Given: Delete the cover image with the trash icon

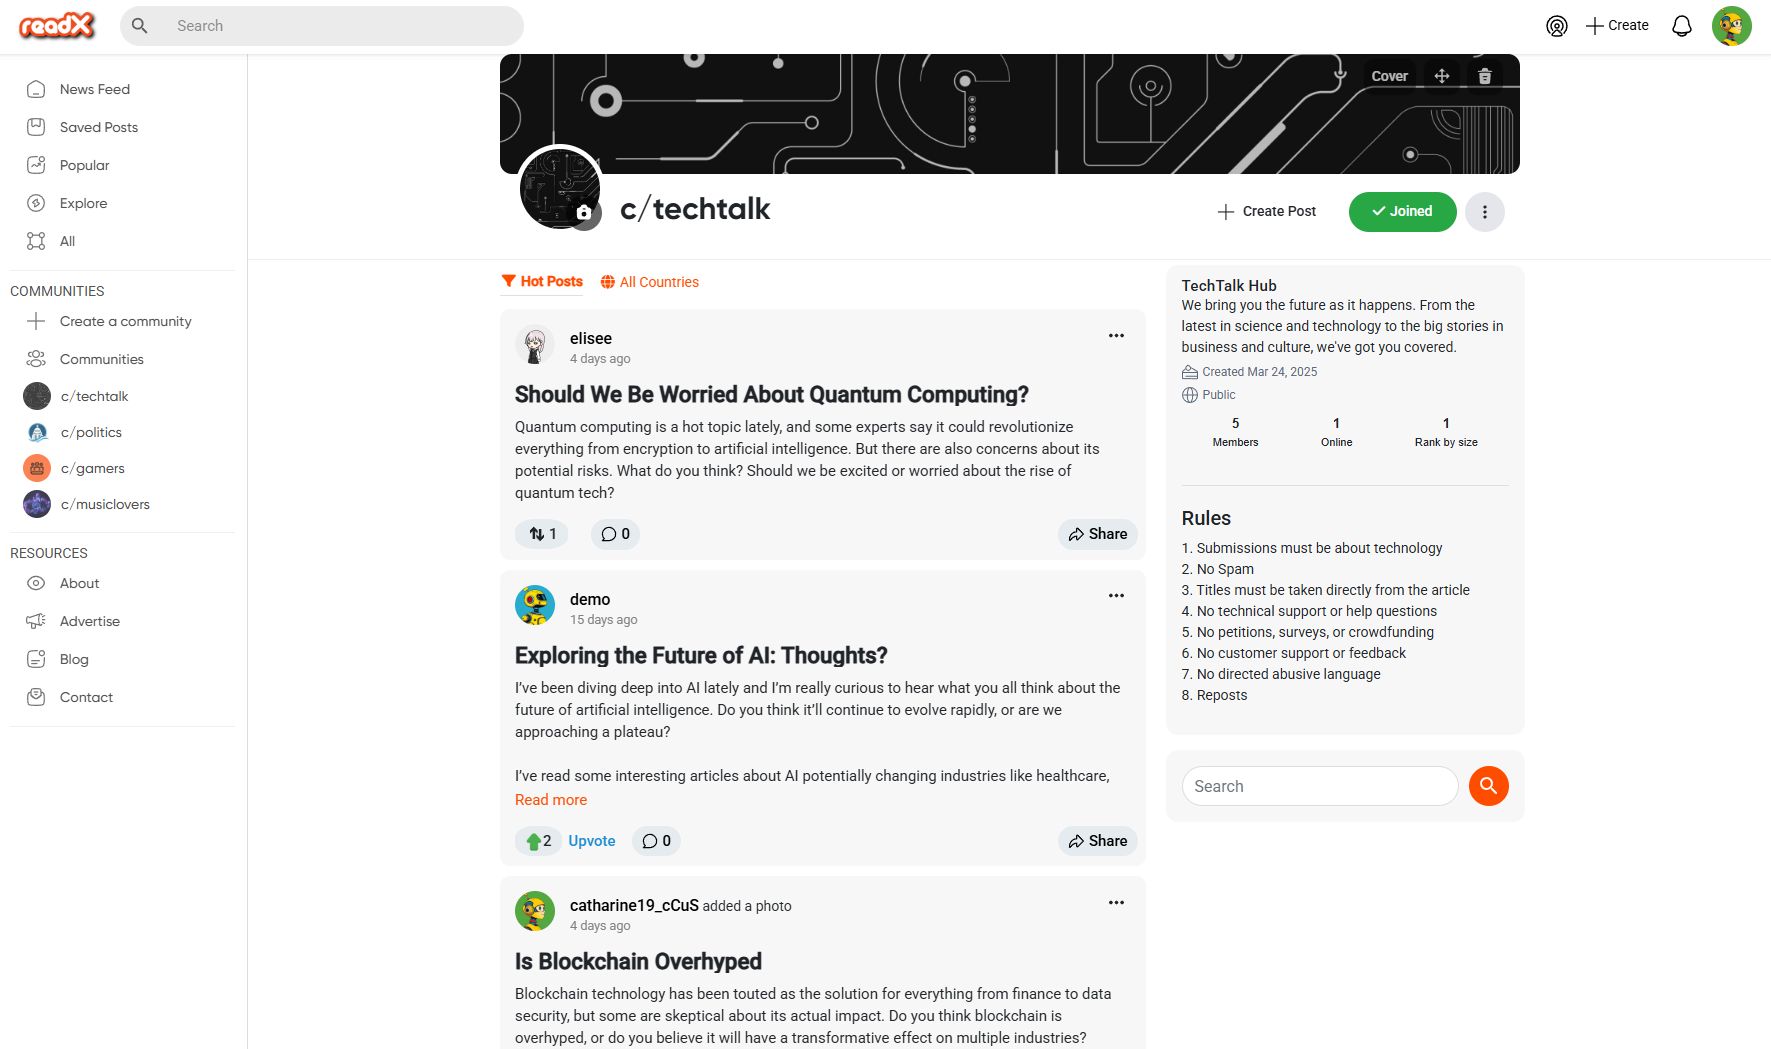Looking at the screenshot, I should tap(1485, 76).
